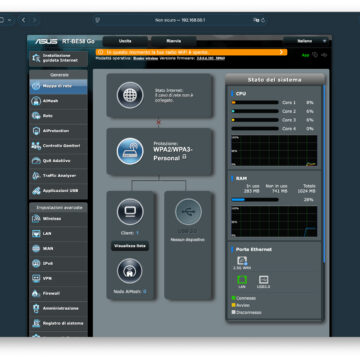Click the browser address bar
Screen dimensions: 360x360
click(x=180, y=20)
